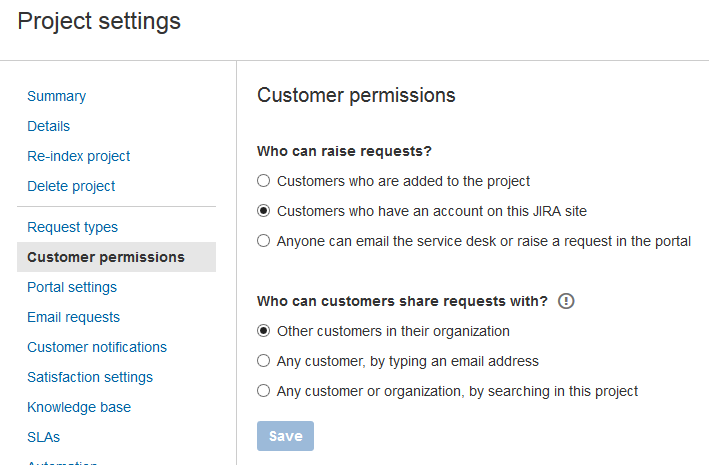Screen dimensions: 709x465
Task: Open Request types settings
Action: click(x=72, y=227)
